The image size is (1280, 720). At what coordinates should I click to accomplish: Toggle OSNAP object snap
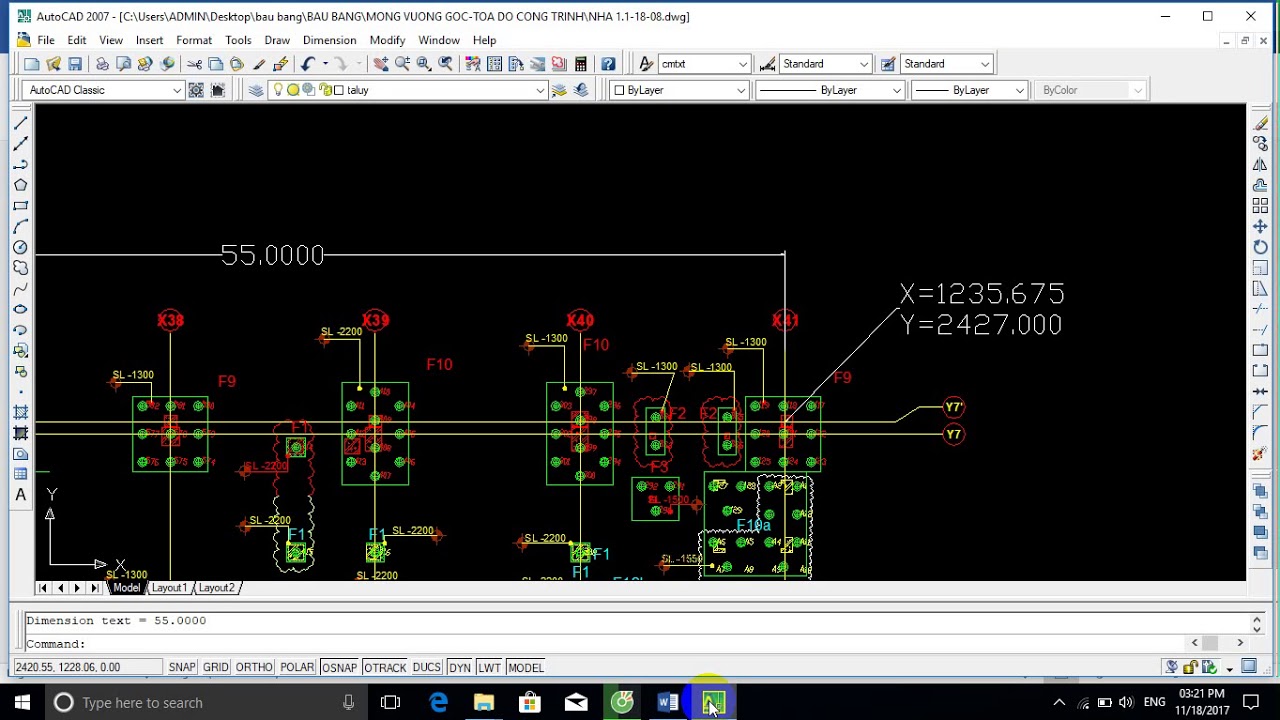[x=339, y=668]
